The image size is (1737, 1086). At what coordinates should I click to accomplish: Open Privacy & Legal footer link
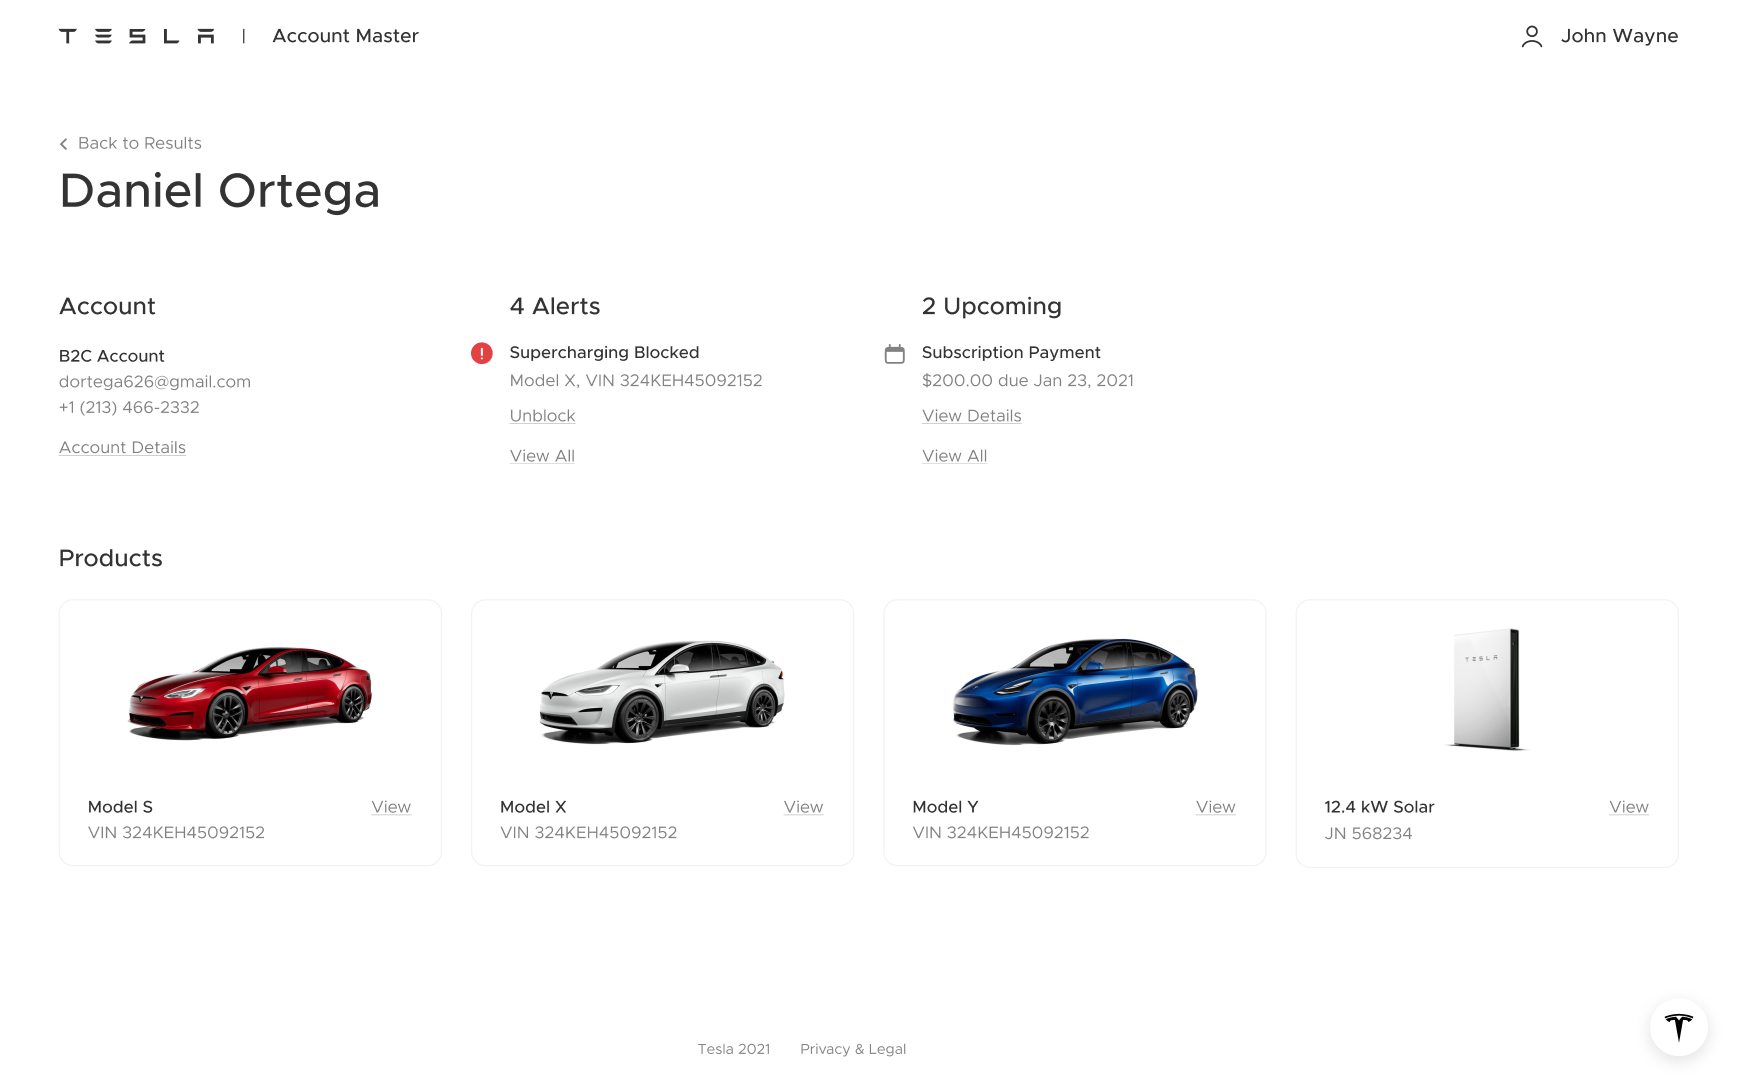853,1049
